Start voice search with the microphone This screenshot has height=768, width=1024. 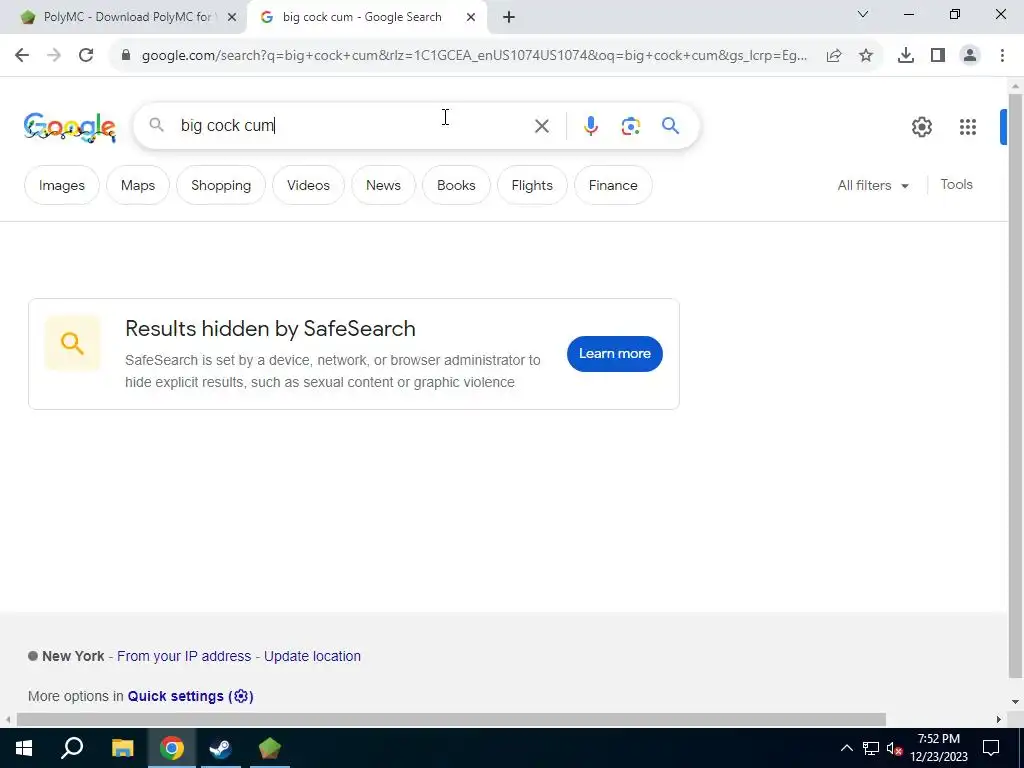point(590,126)
